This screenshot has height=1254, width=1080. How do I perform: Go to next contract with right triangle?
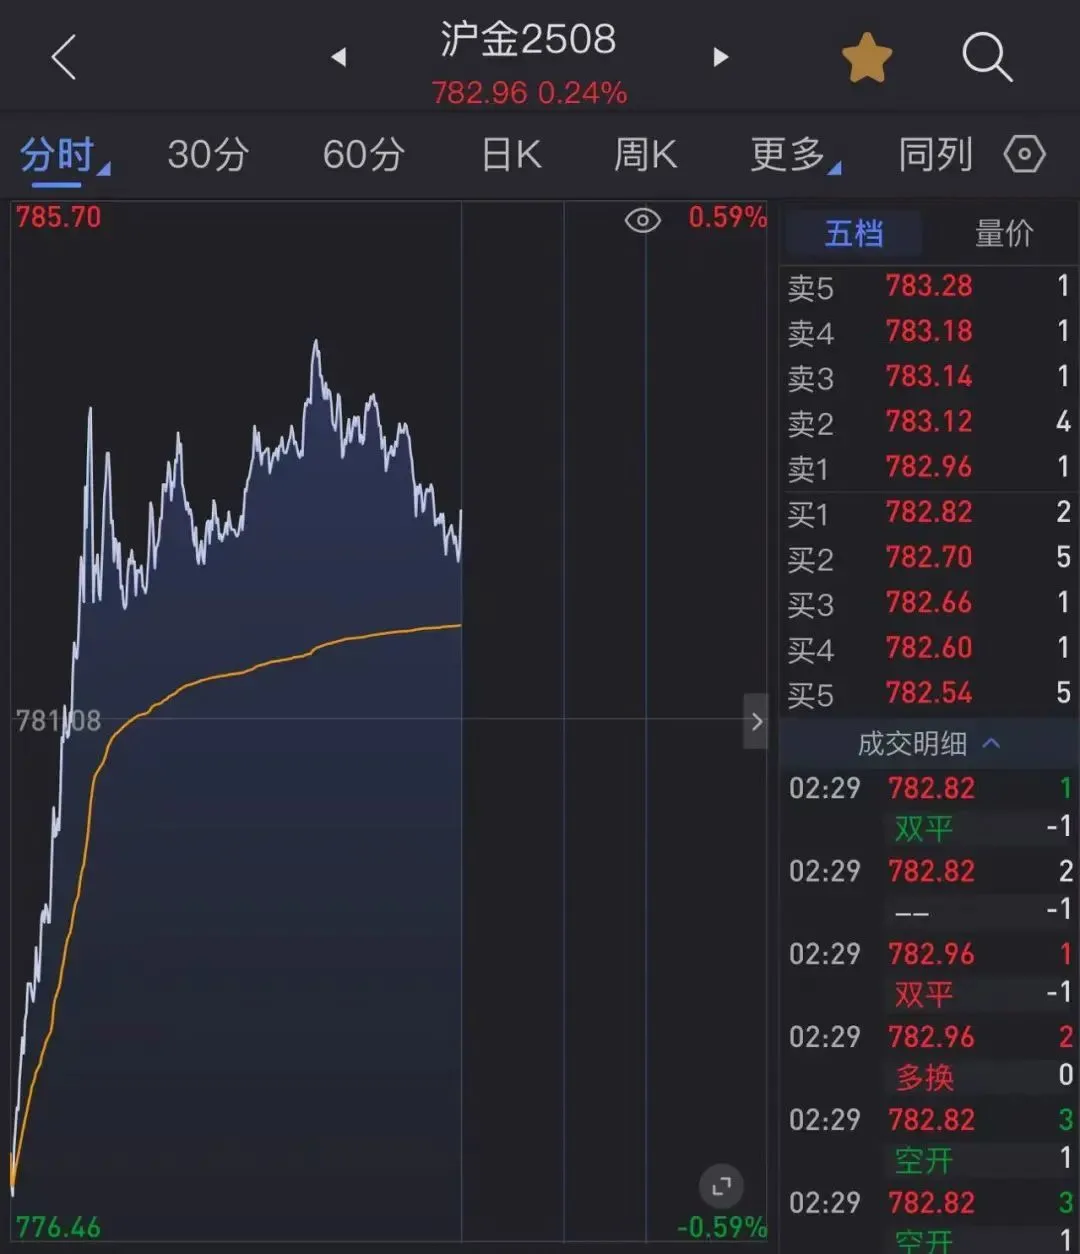click(x=720, y=57)
